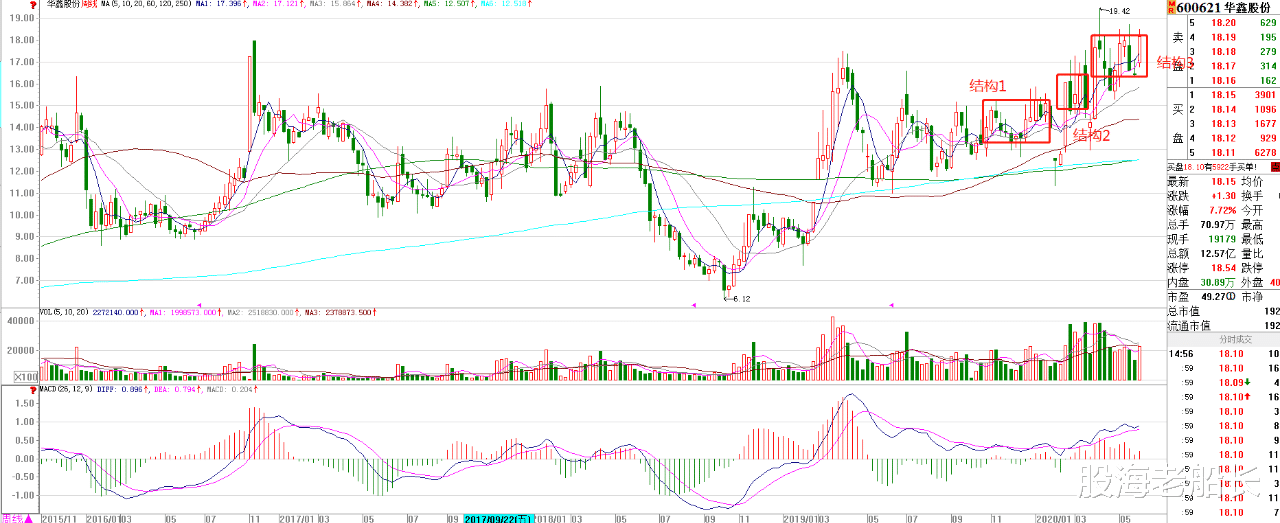Click the 19.42 high price marker
Screen dimensions: 1280x523
pyautogui.click(x=1117, y=10)
